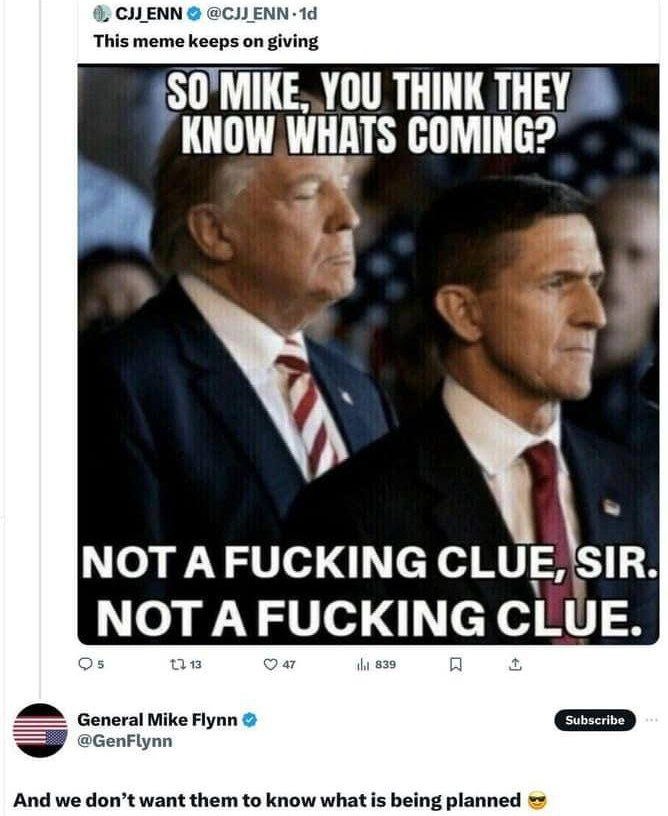Click the "This meme keeps on giving" text

(206, 41)
